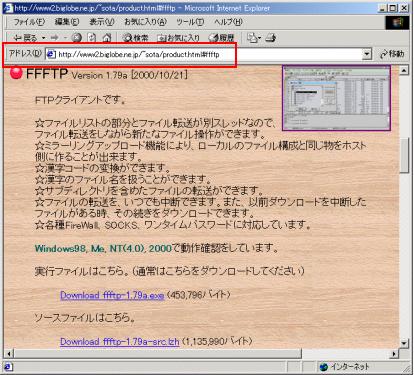This screenshot has height=375, width=414.
Task: Click the 移動 (Go) button
Action: 392,54
